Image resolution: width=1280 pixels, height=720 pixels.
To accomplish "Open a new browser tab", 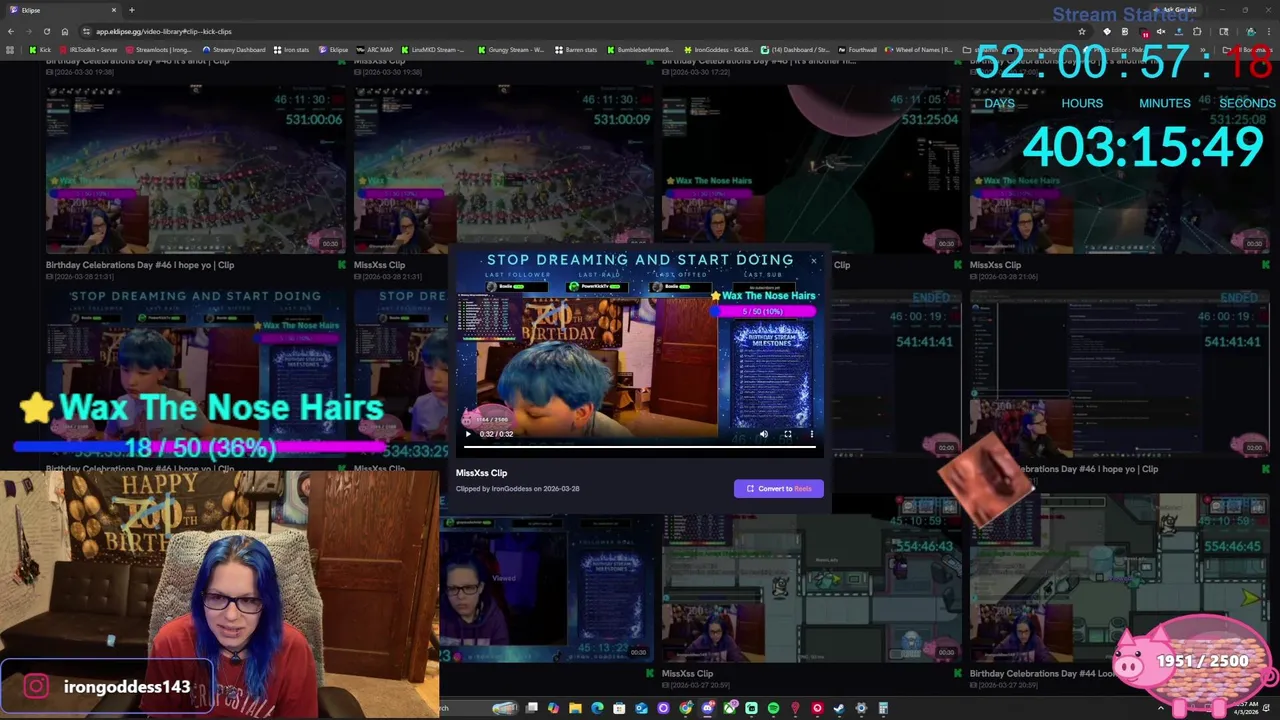I will [131, 10].
